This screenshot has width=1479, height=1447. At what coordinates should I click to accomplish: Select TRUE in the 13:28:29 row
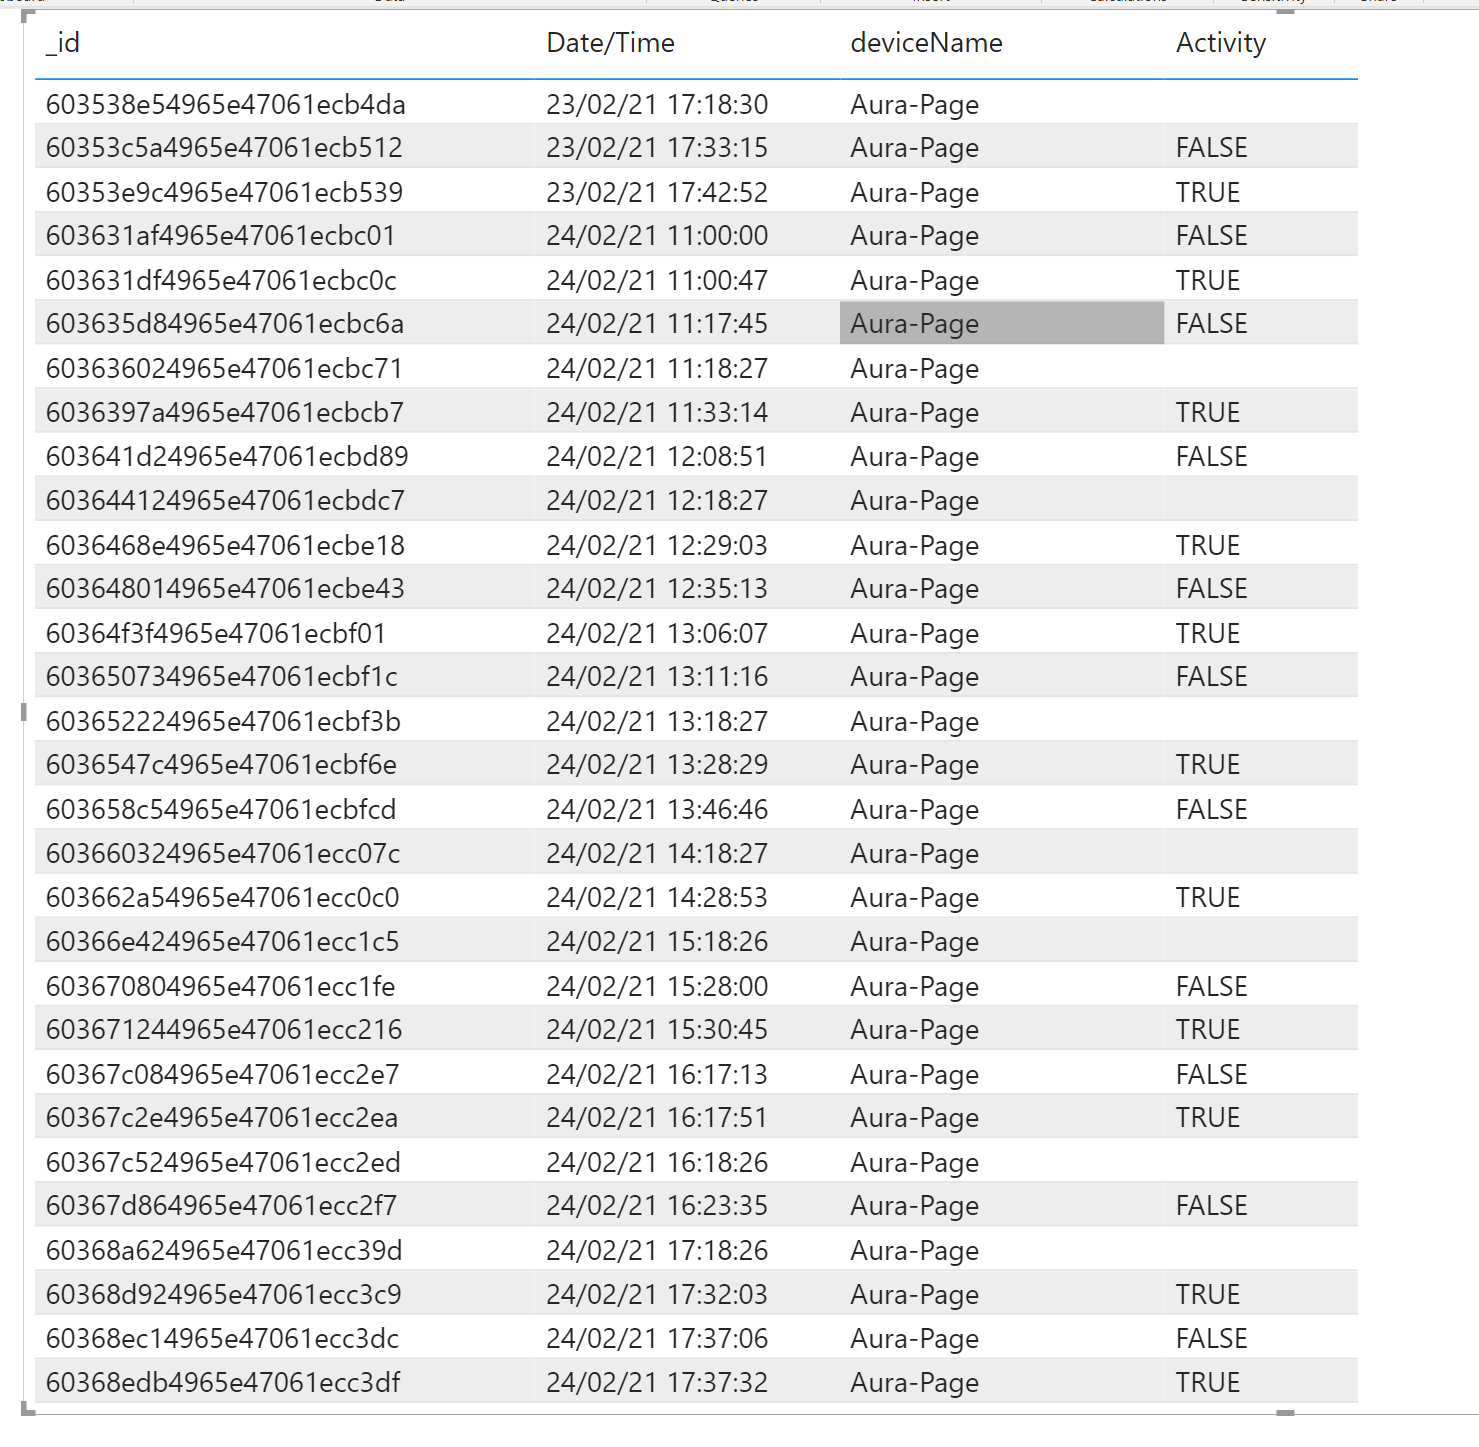coord(1208,765)
